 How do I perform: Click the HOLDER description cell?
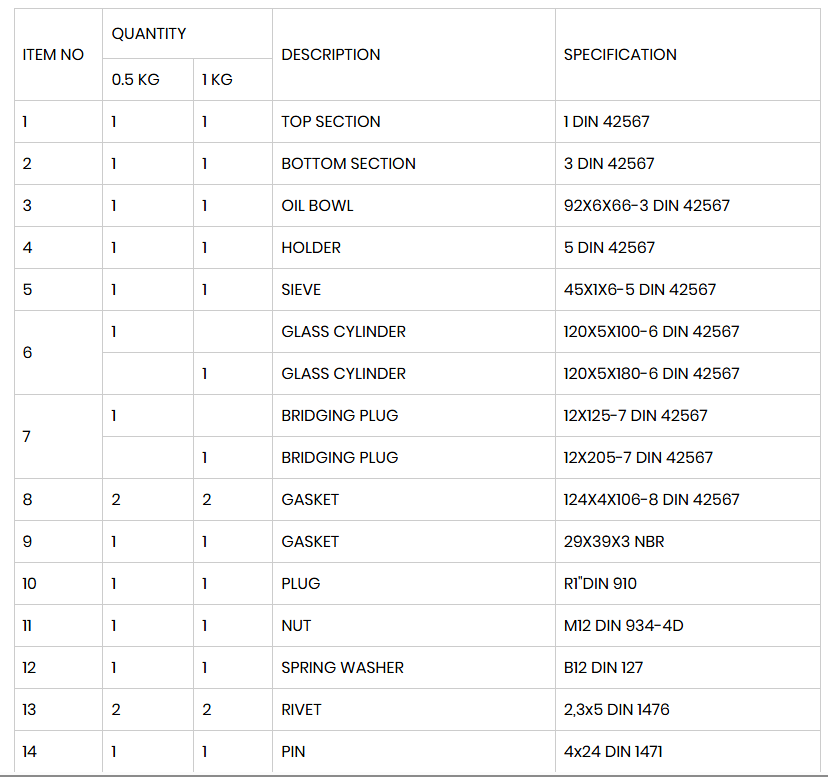click(413, 248)
